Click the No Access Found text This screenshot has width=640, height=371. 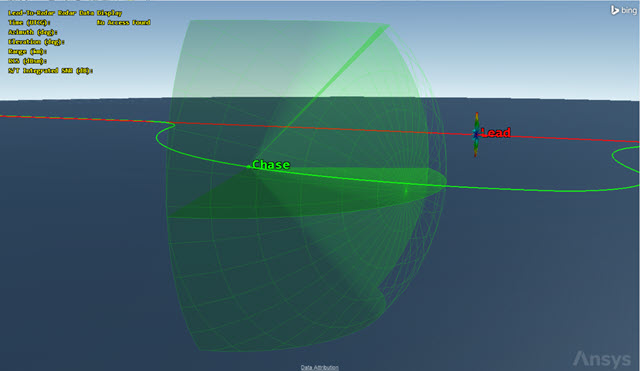pos(124,22)
